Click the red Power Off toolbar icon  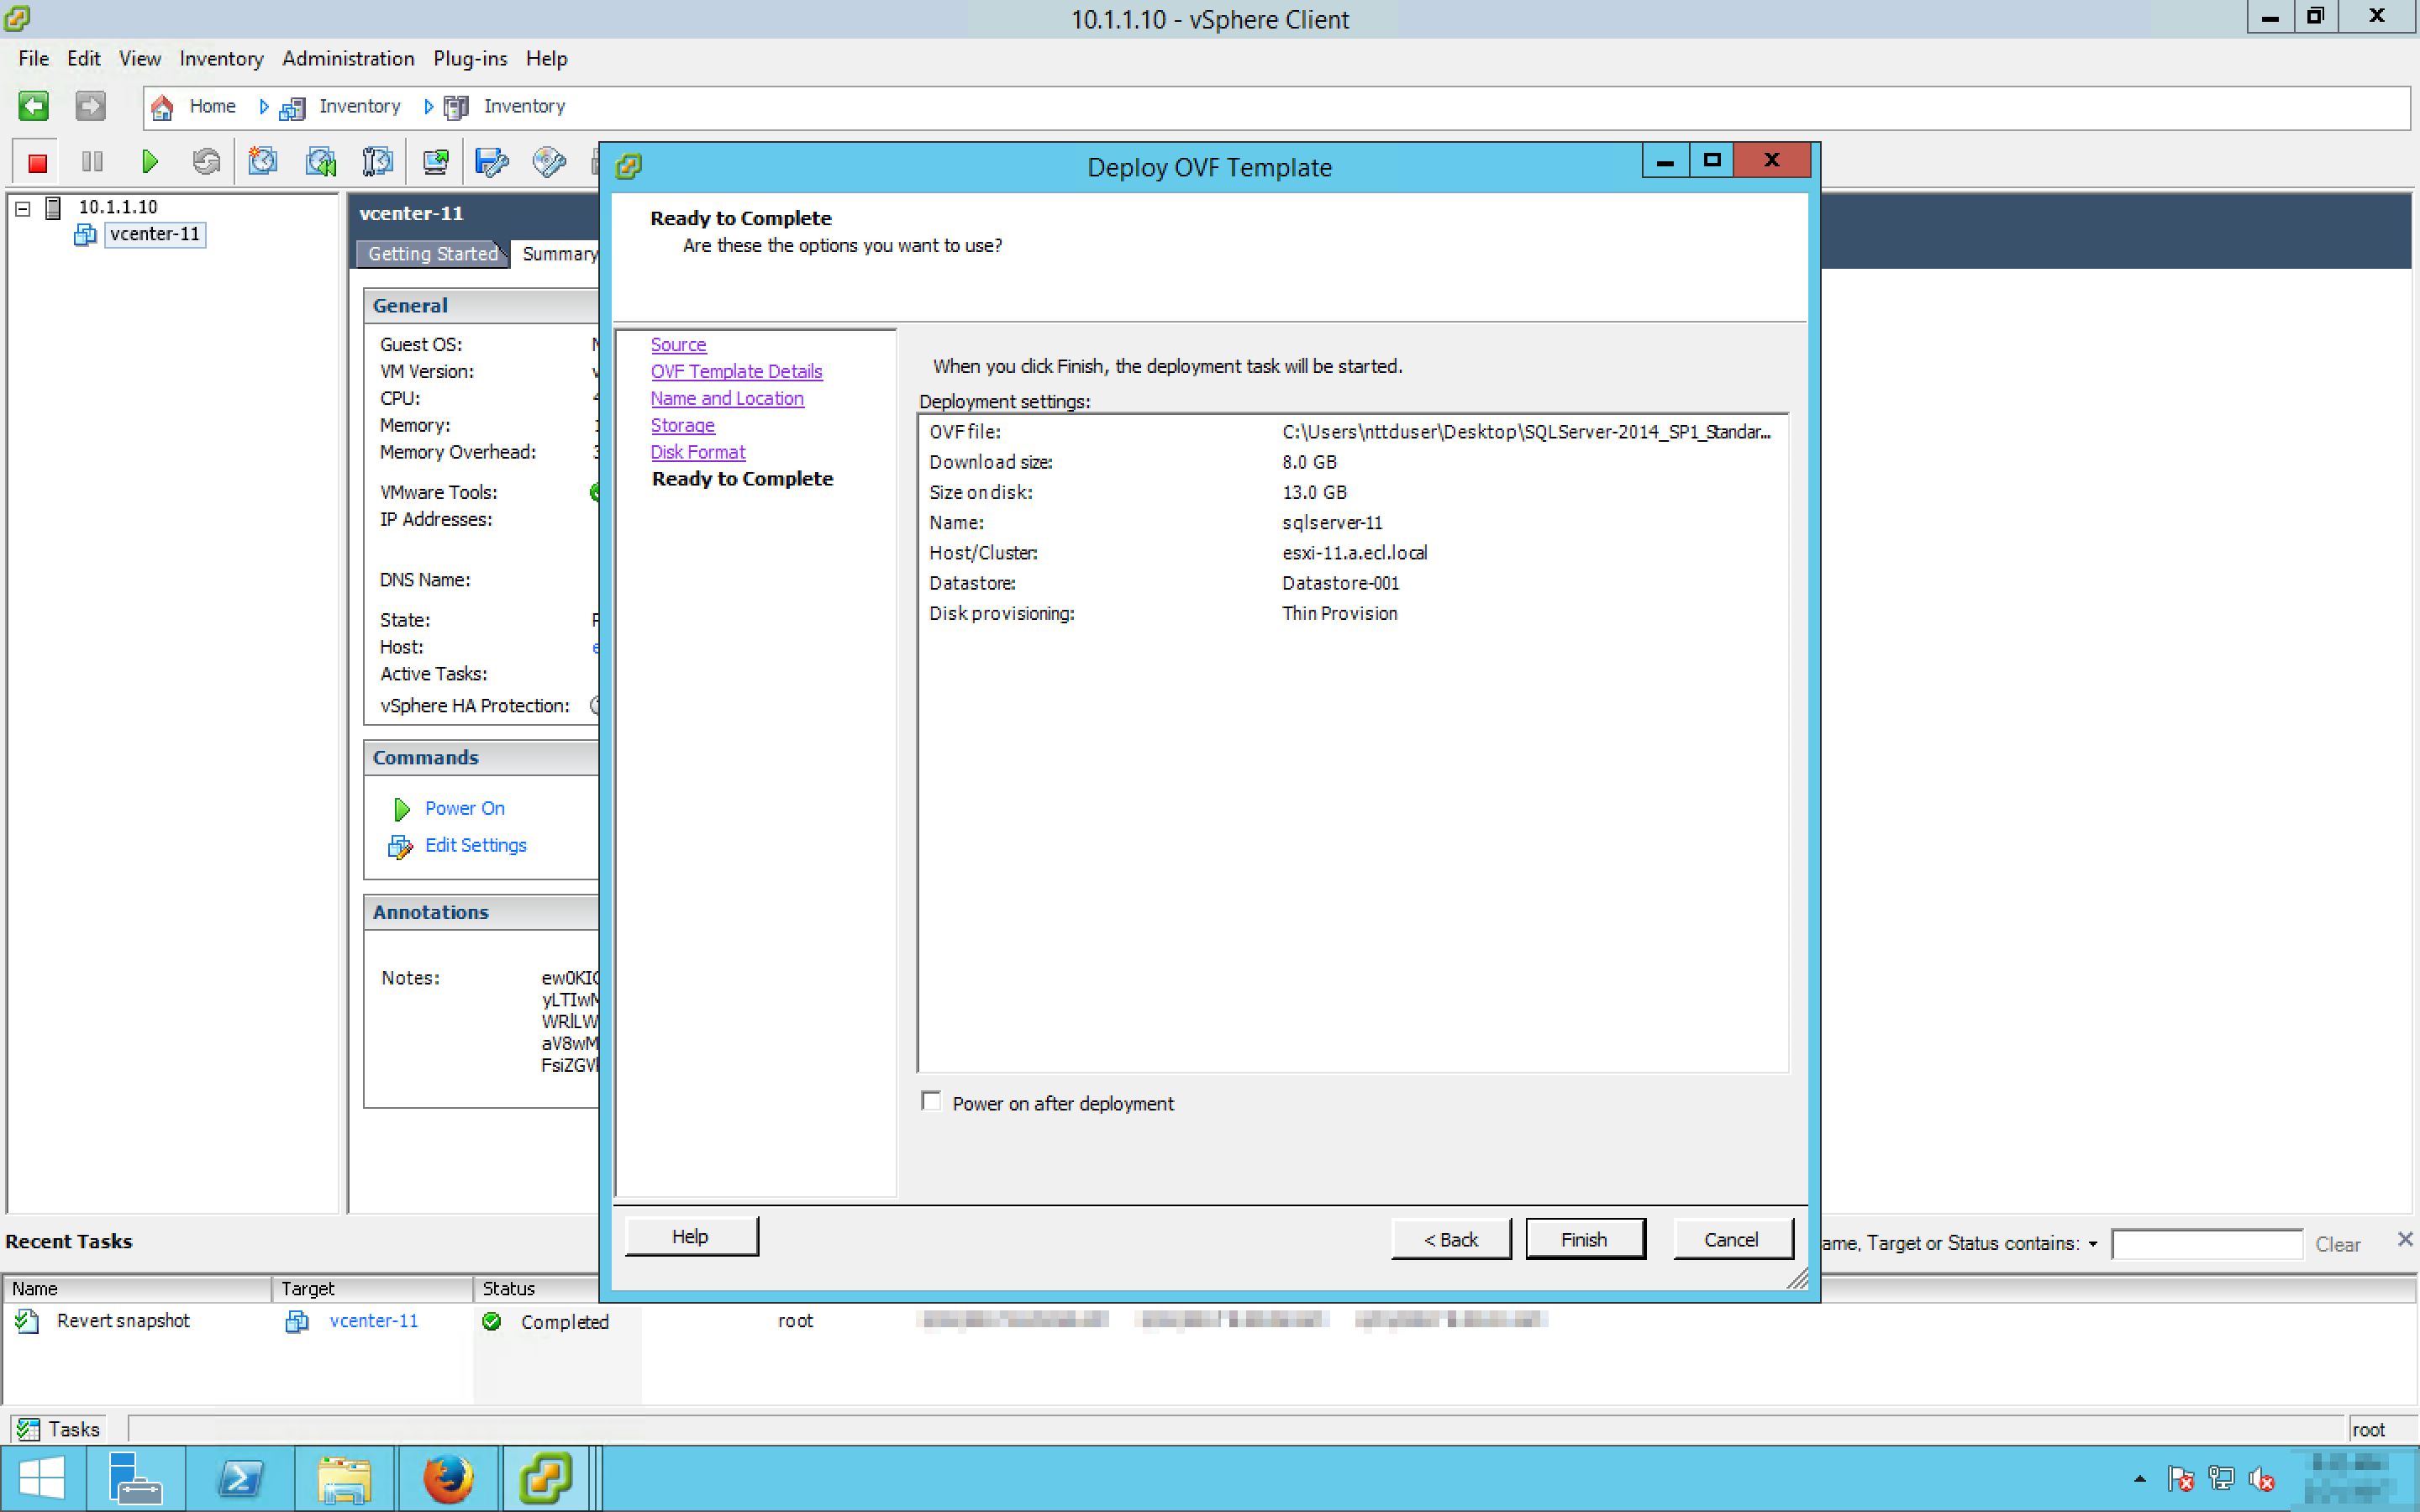37,162
